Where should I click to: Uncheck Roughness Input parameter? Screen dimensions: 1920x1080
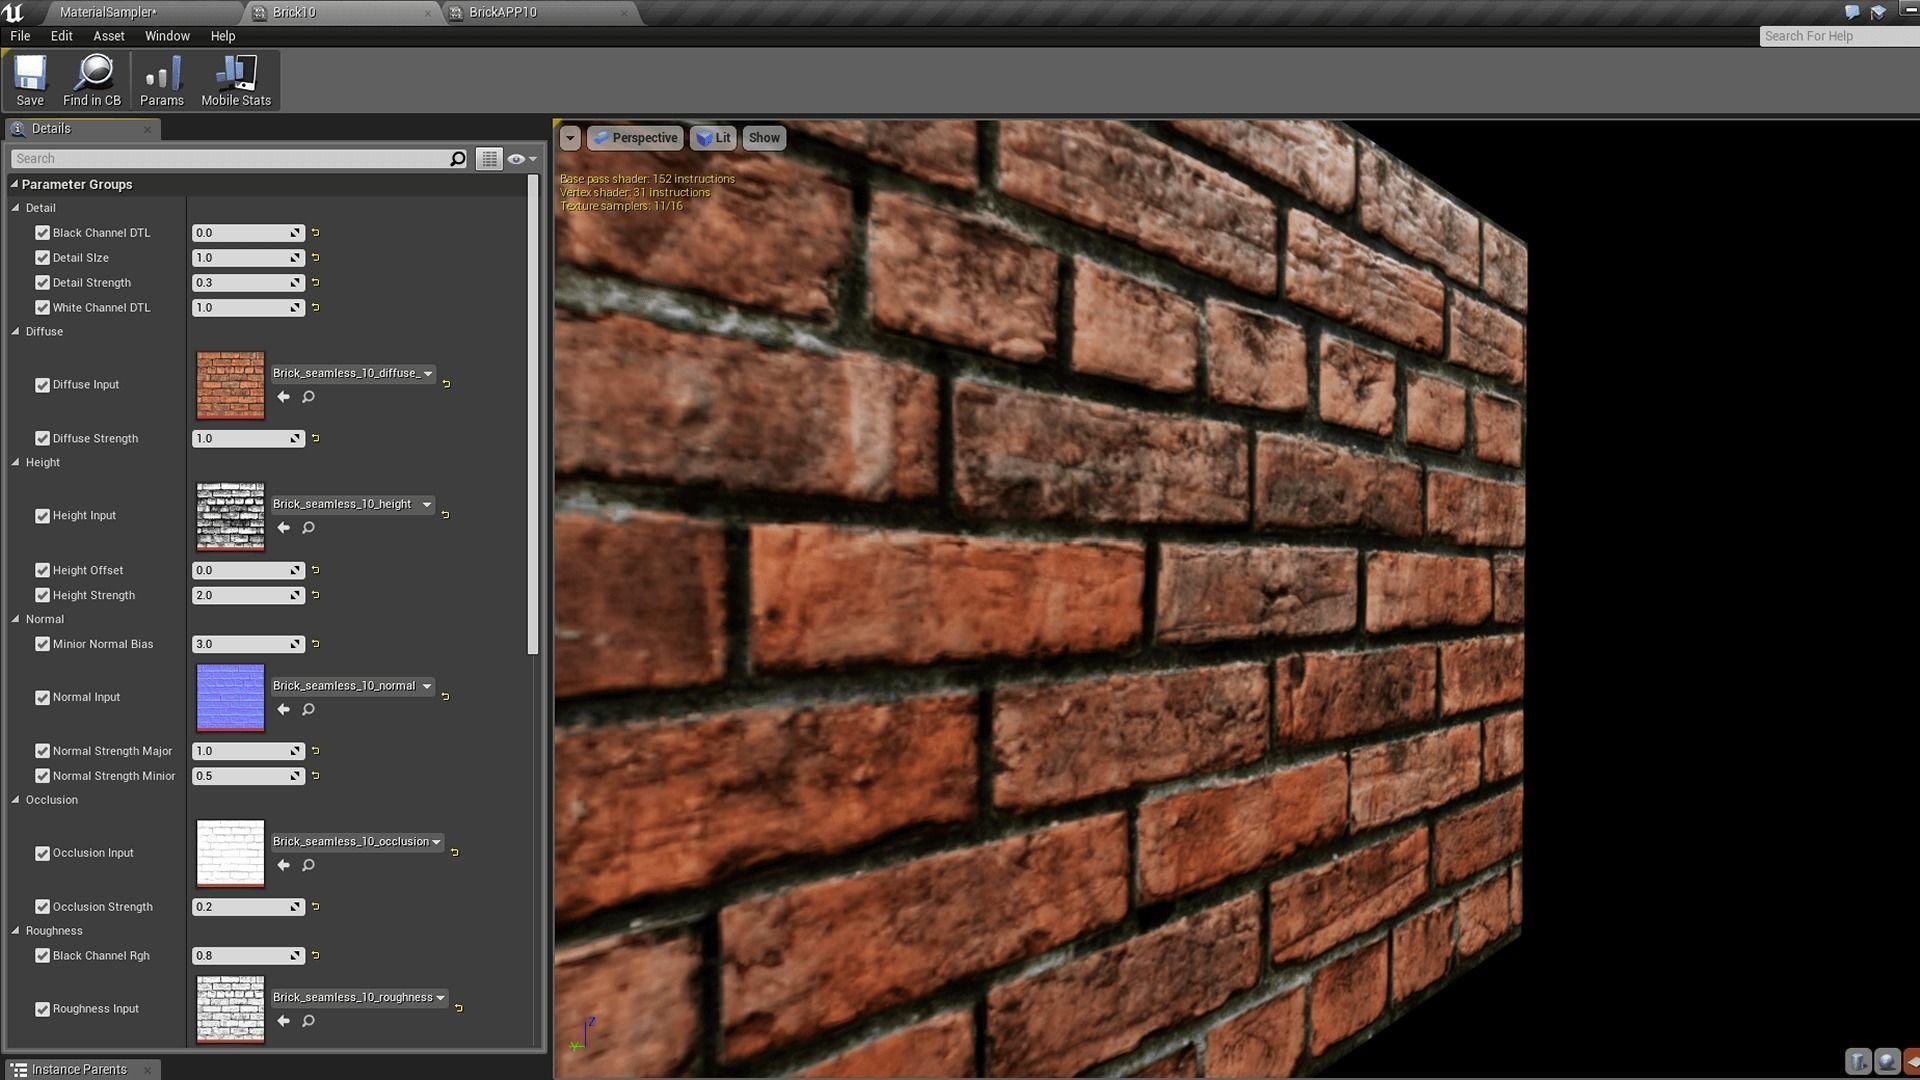(x=42, y=1009)
